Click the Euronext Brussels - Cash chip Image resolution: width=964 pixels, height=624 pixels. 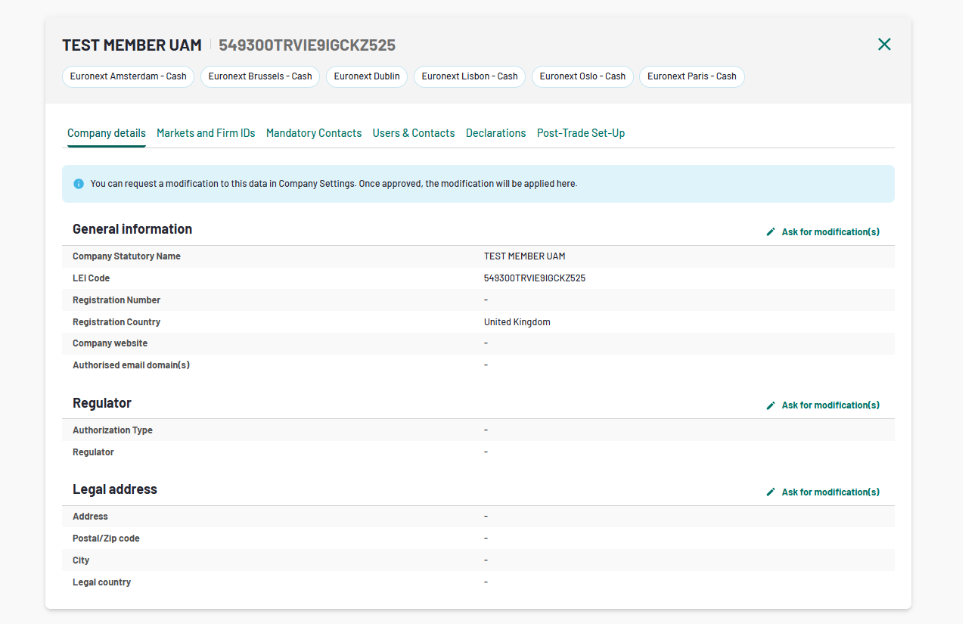(x=260, y=76)
